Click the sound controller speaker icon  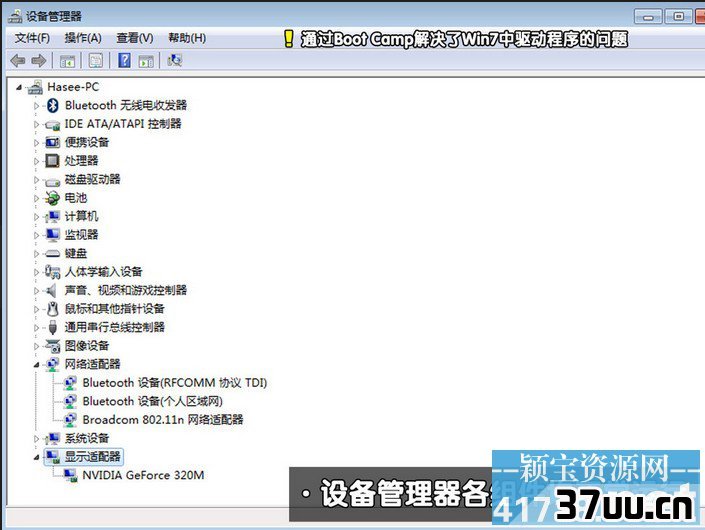pos(51,290)
